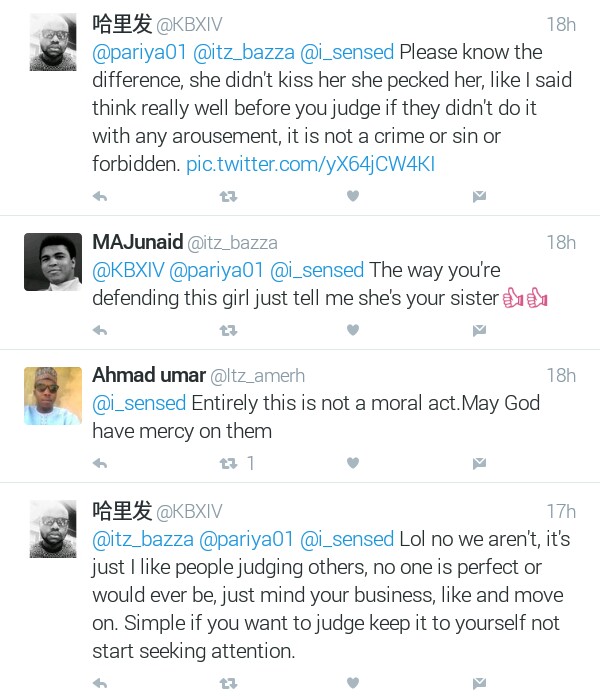Reply to Ahmad umar's tweet
This screenshot has width=600, height=700.
point(100,463)
